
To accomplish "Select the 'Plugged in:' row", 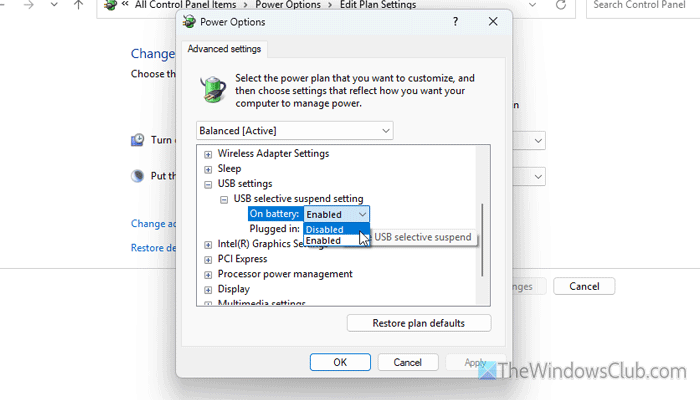I will pos(275,229).
